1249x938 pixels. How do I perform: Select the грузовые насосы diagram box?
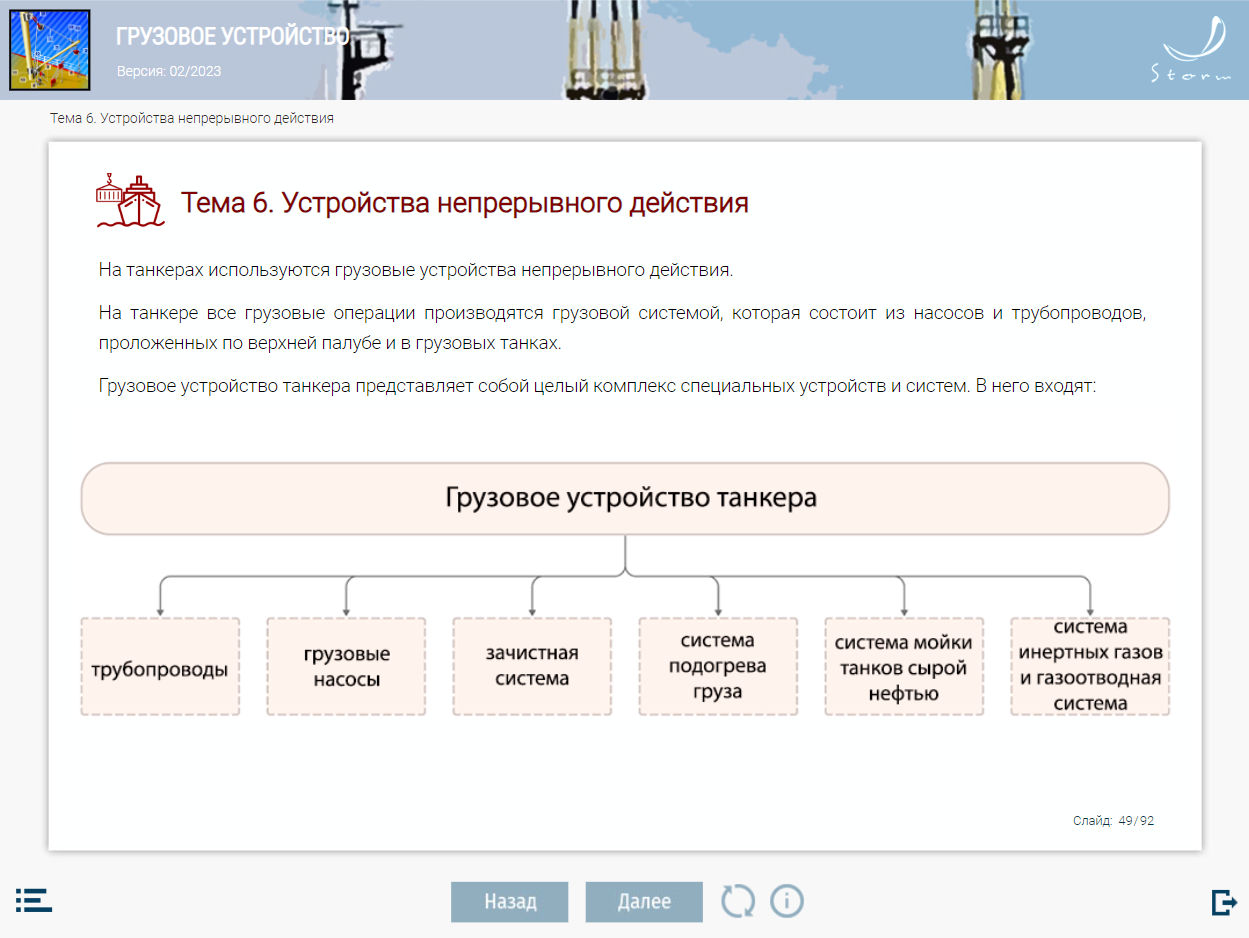346,666
